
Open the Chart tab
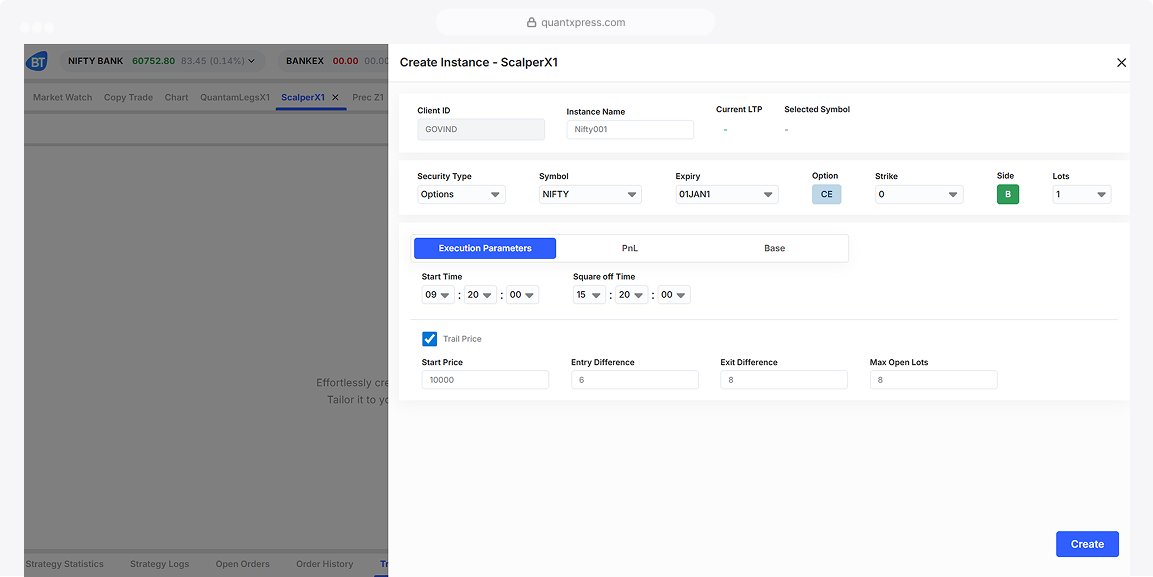[176, 97]
